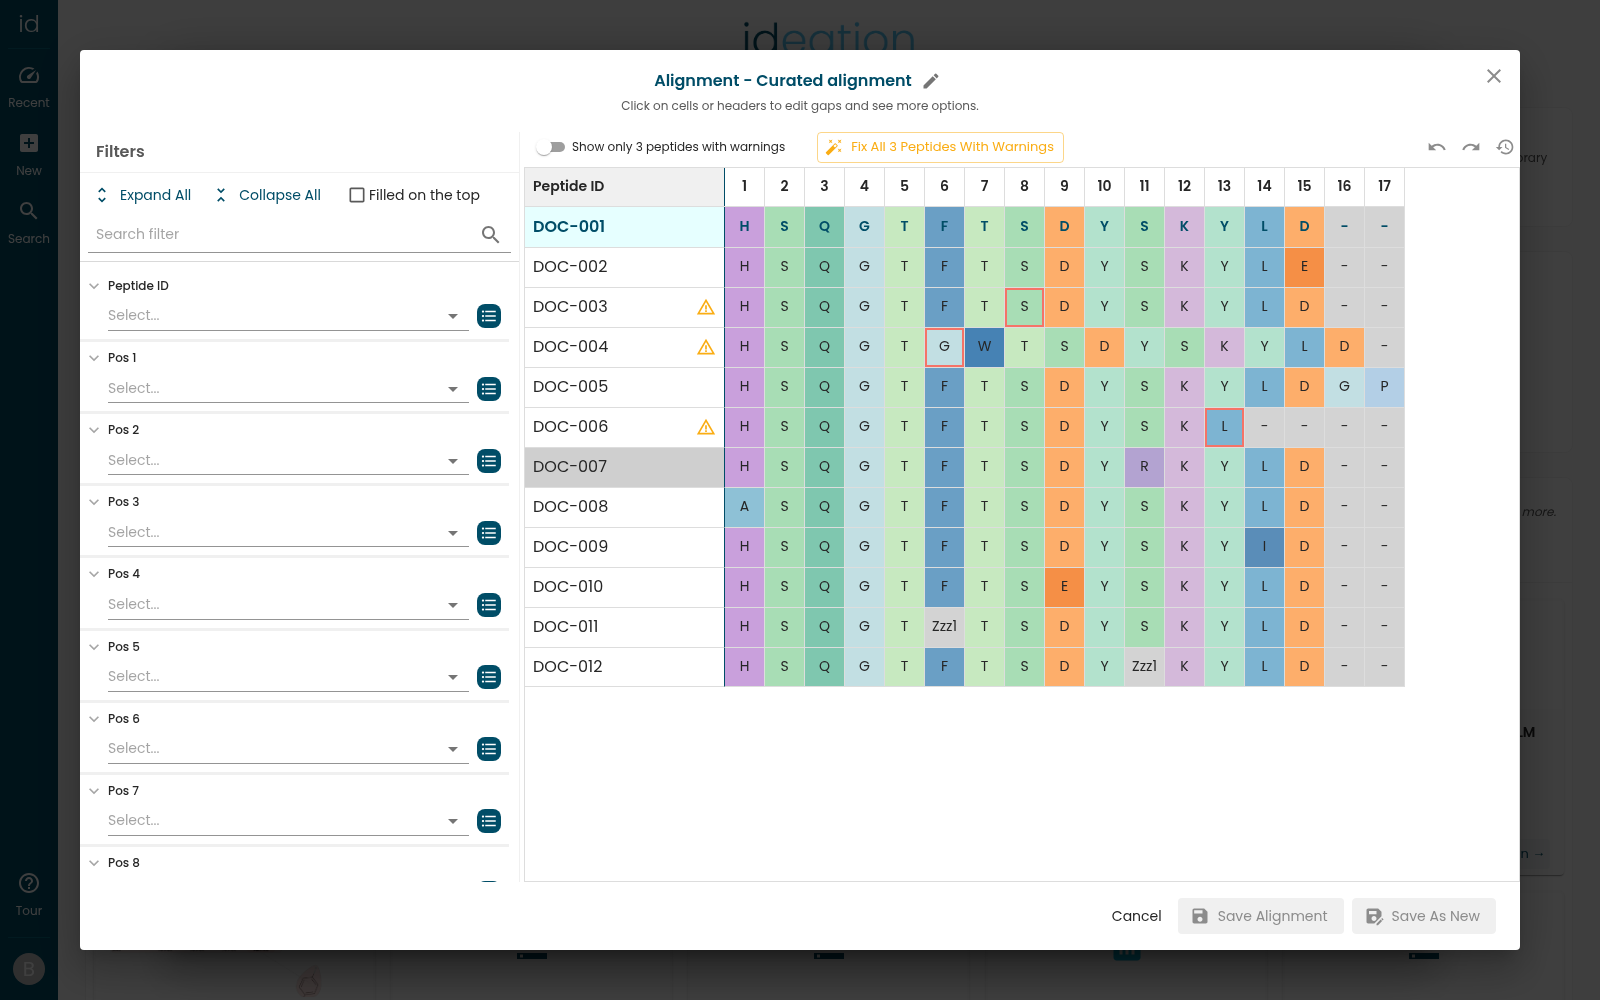The width and height of the screenshot is (1600, 1000).
Task: Collapse the Pos 6 filter section
Action: [x=94, y=719]
